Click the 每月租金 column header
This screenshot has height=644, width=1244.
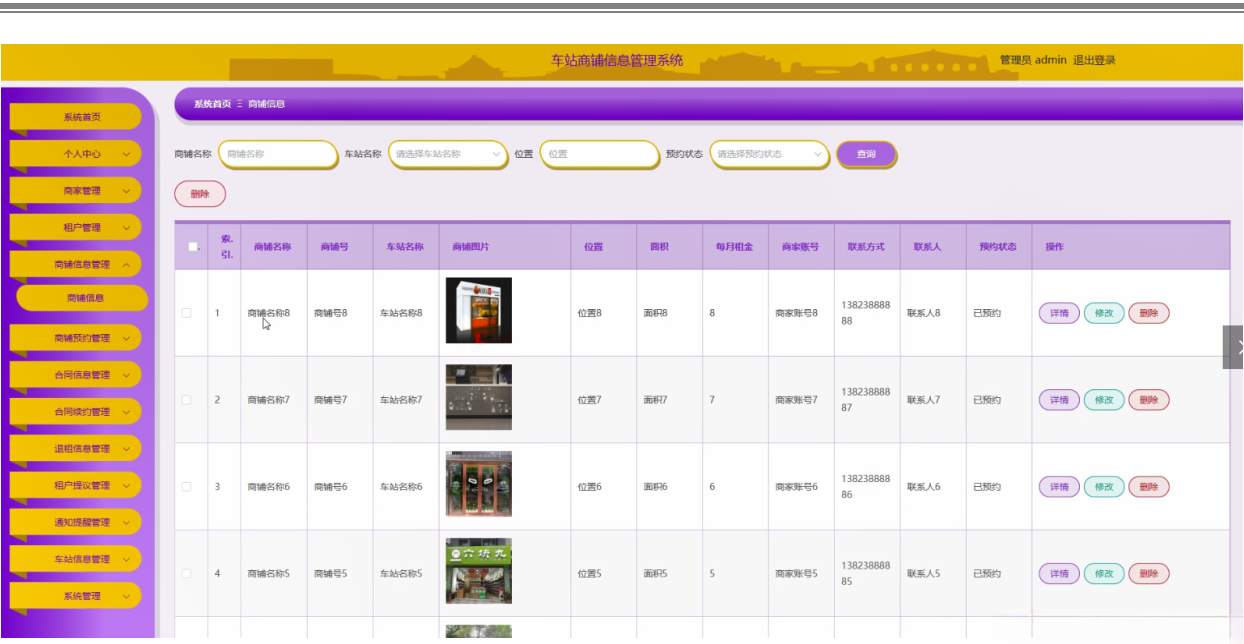(734, 247)
